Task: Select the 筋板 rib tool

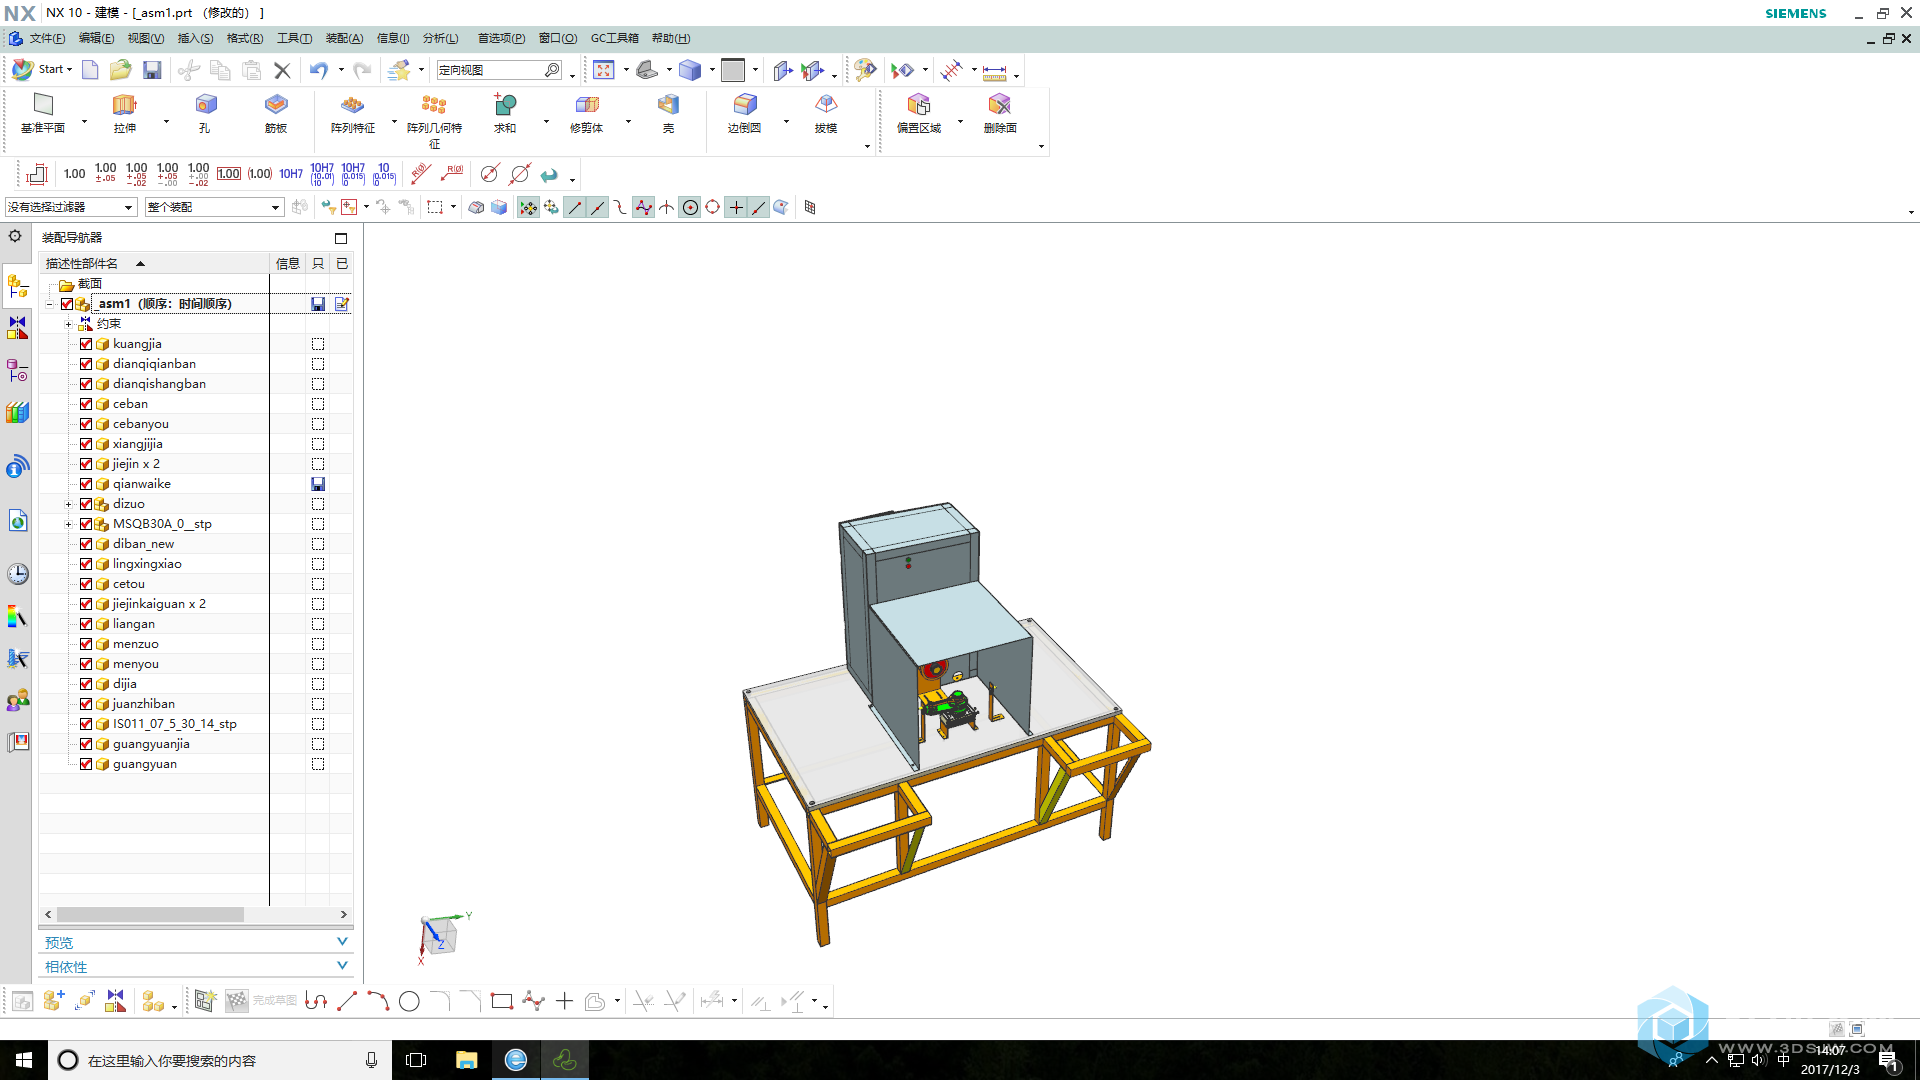Action: [x=276, y=113]
